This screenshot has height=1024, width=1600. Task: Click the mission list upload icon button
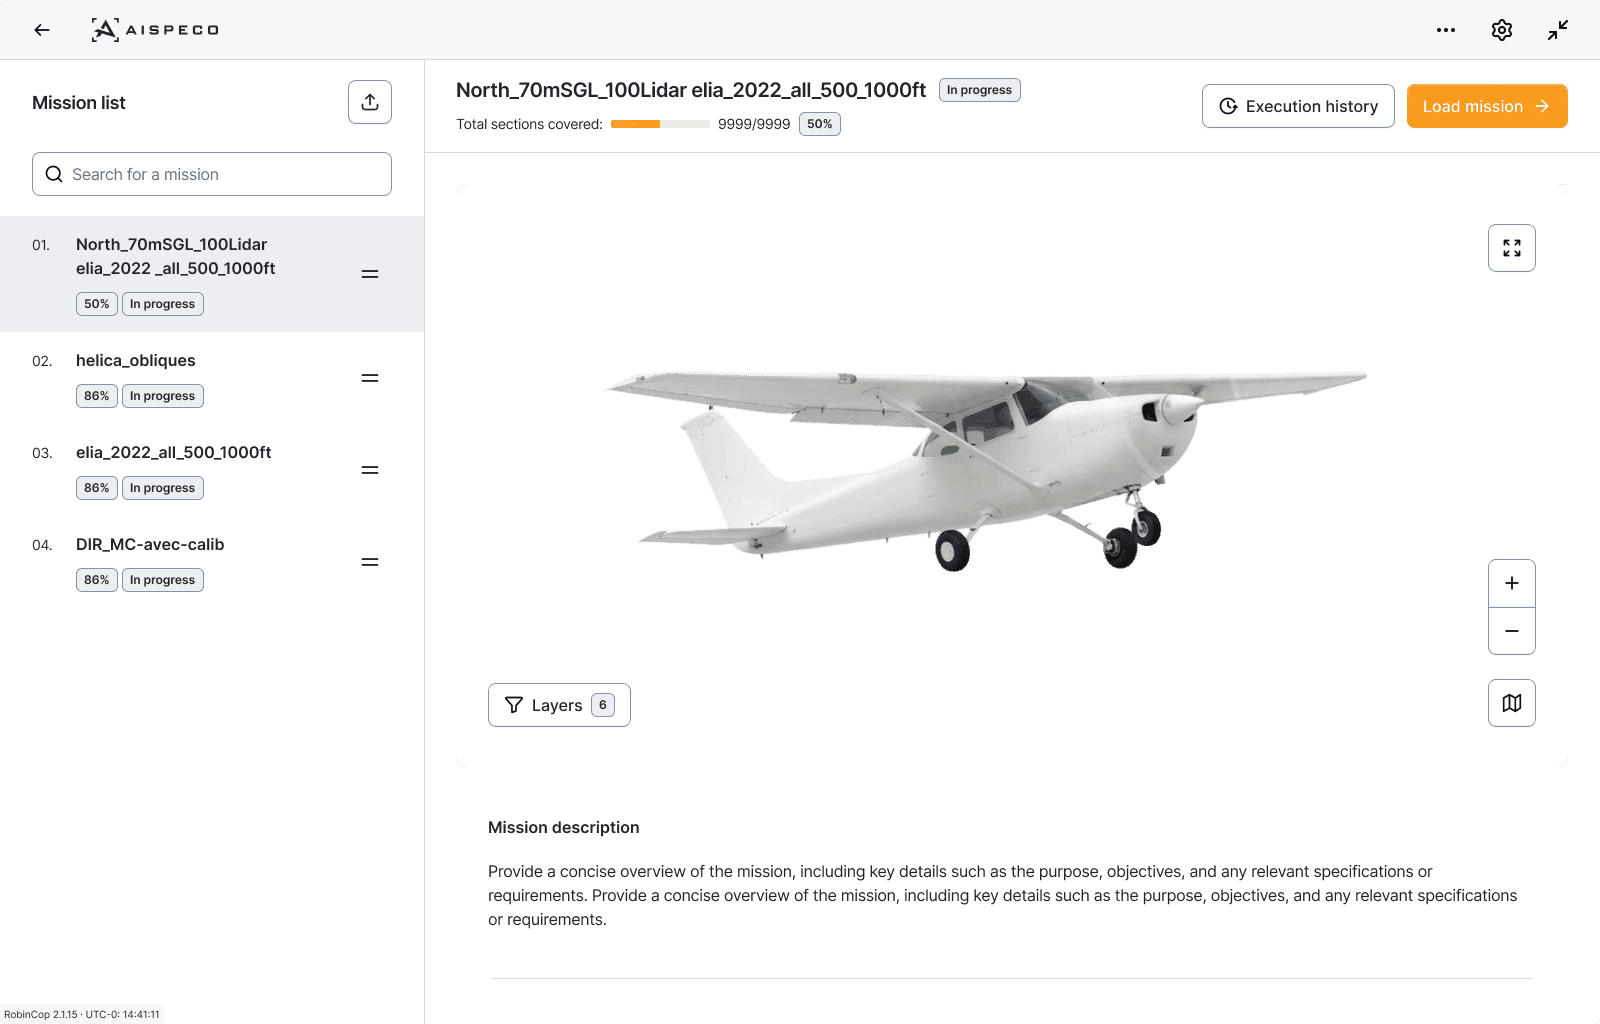pos(370,102)
